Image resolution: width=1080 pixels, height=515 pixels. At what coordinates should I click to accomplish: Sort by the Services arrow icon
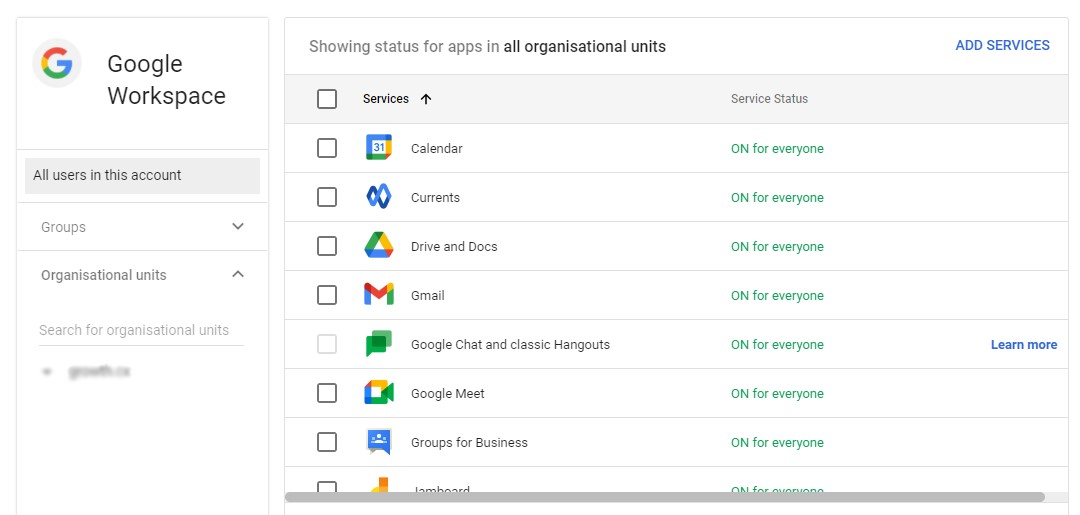(426, 99)
